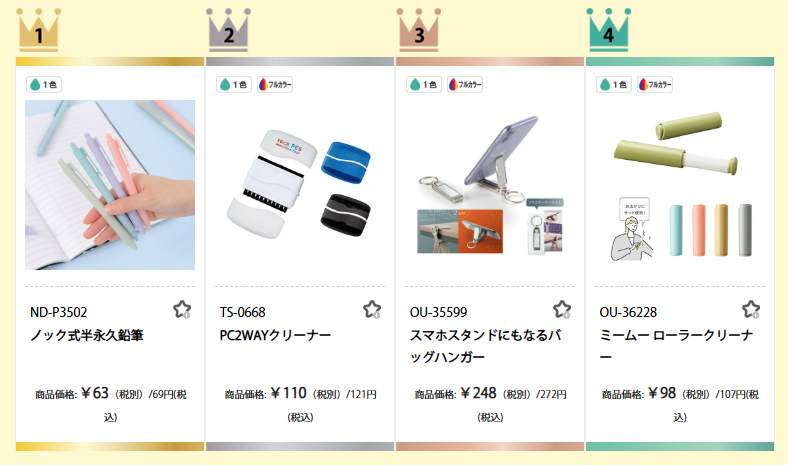Favorite the ND-P3502 pencil with star icon
This screenshot has width=788, height=465.
(x=182, y=310)
